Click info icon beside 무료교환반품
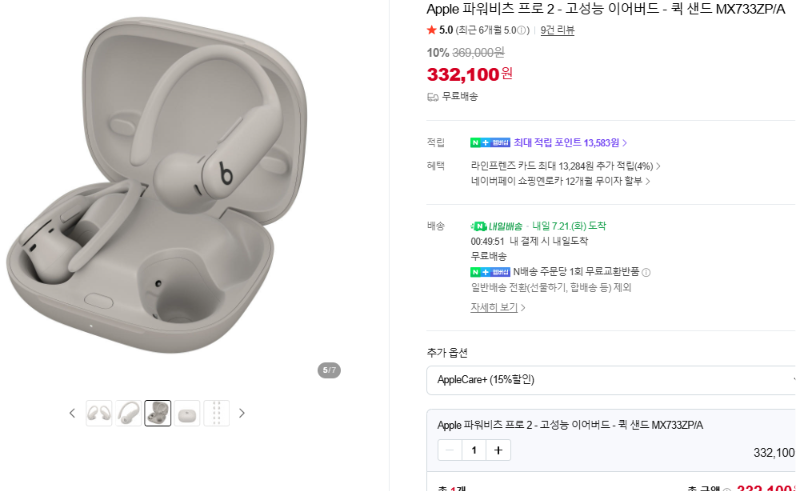 click(x=646, y=273)
